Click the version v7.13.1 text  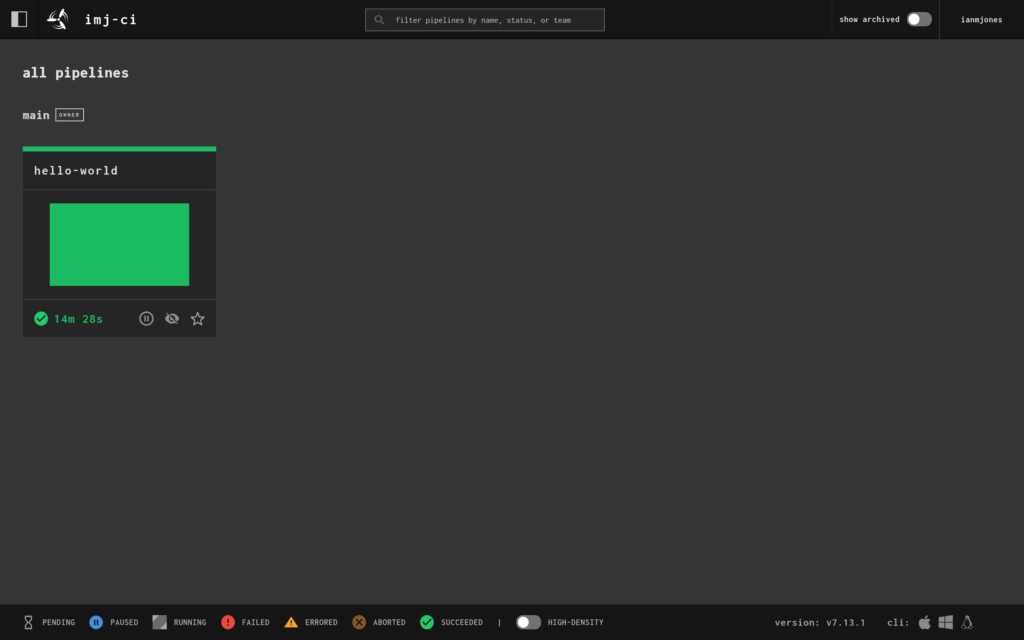[820, 623]
